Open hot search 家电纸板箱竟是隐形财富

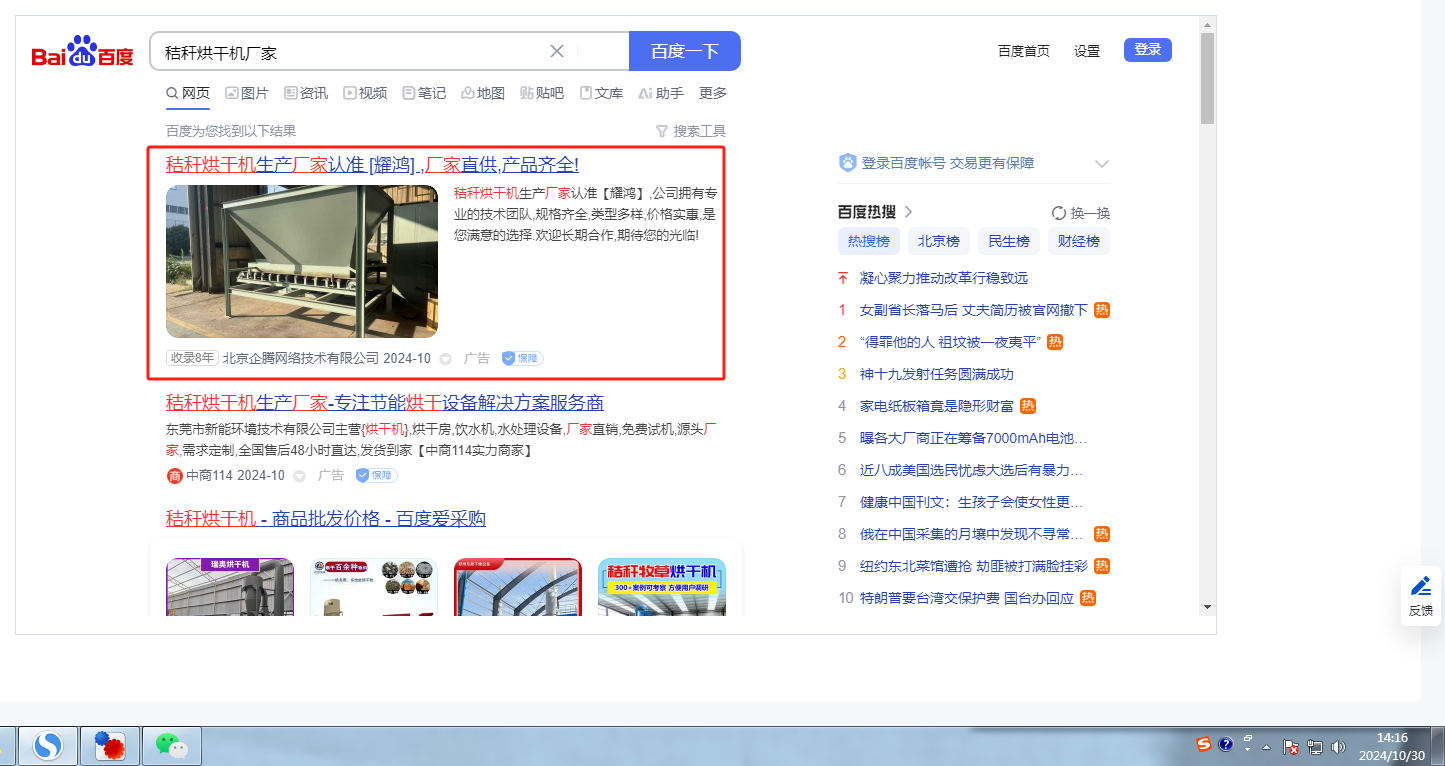(937, 406)
